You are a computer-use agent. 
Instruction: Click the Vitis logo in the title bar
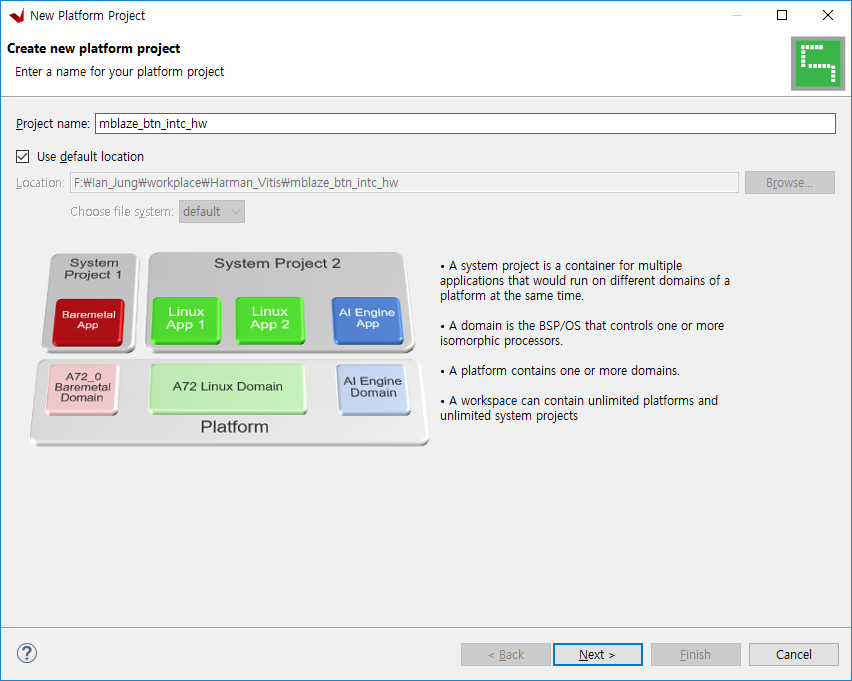(x=17, y=15)
